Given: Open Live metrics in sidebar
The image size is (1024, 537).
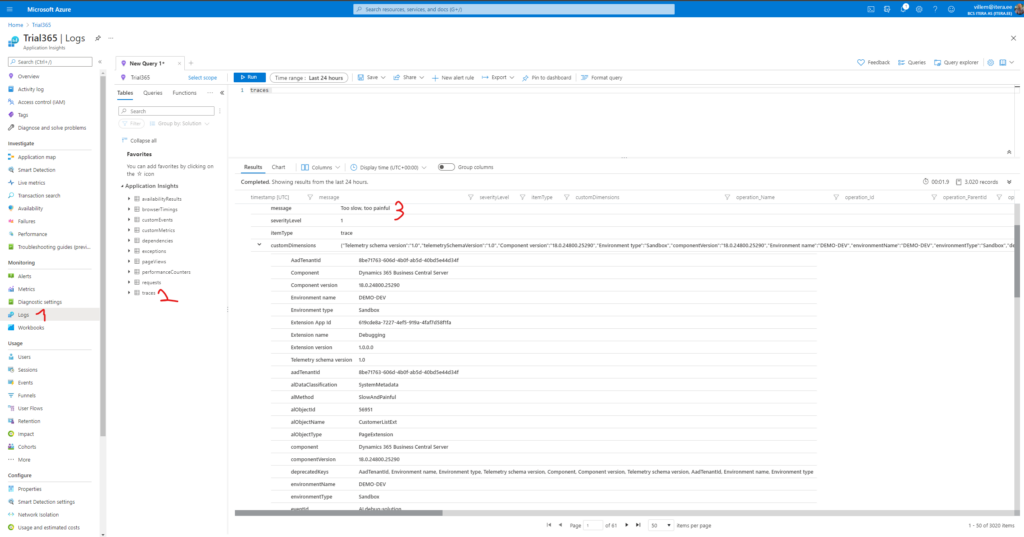Looking at the screenshot, I should click(x=31, y=183).
